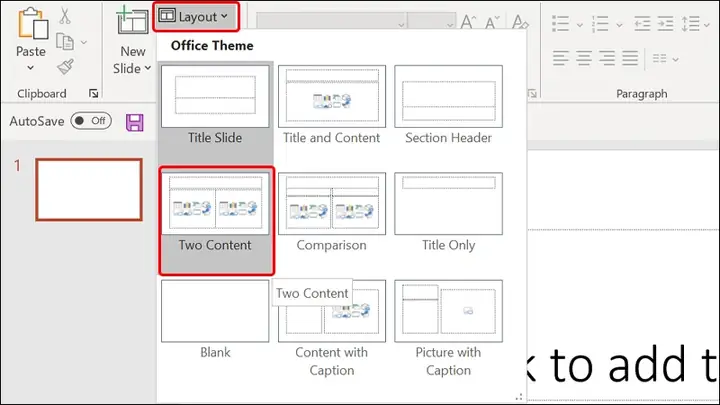Viewport: 720px width, 405px height.
Task: Click the Cut scissors icon
Action: pos(65,16)
